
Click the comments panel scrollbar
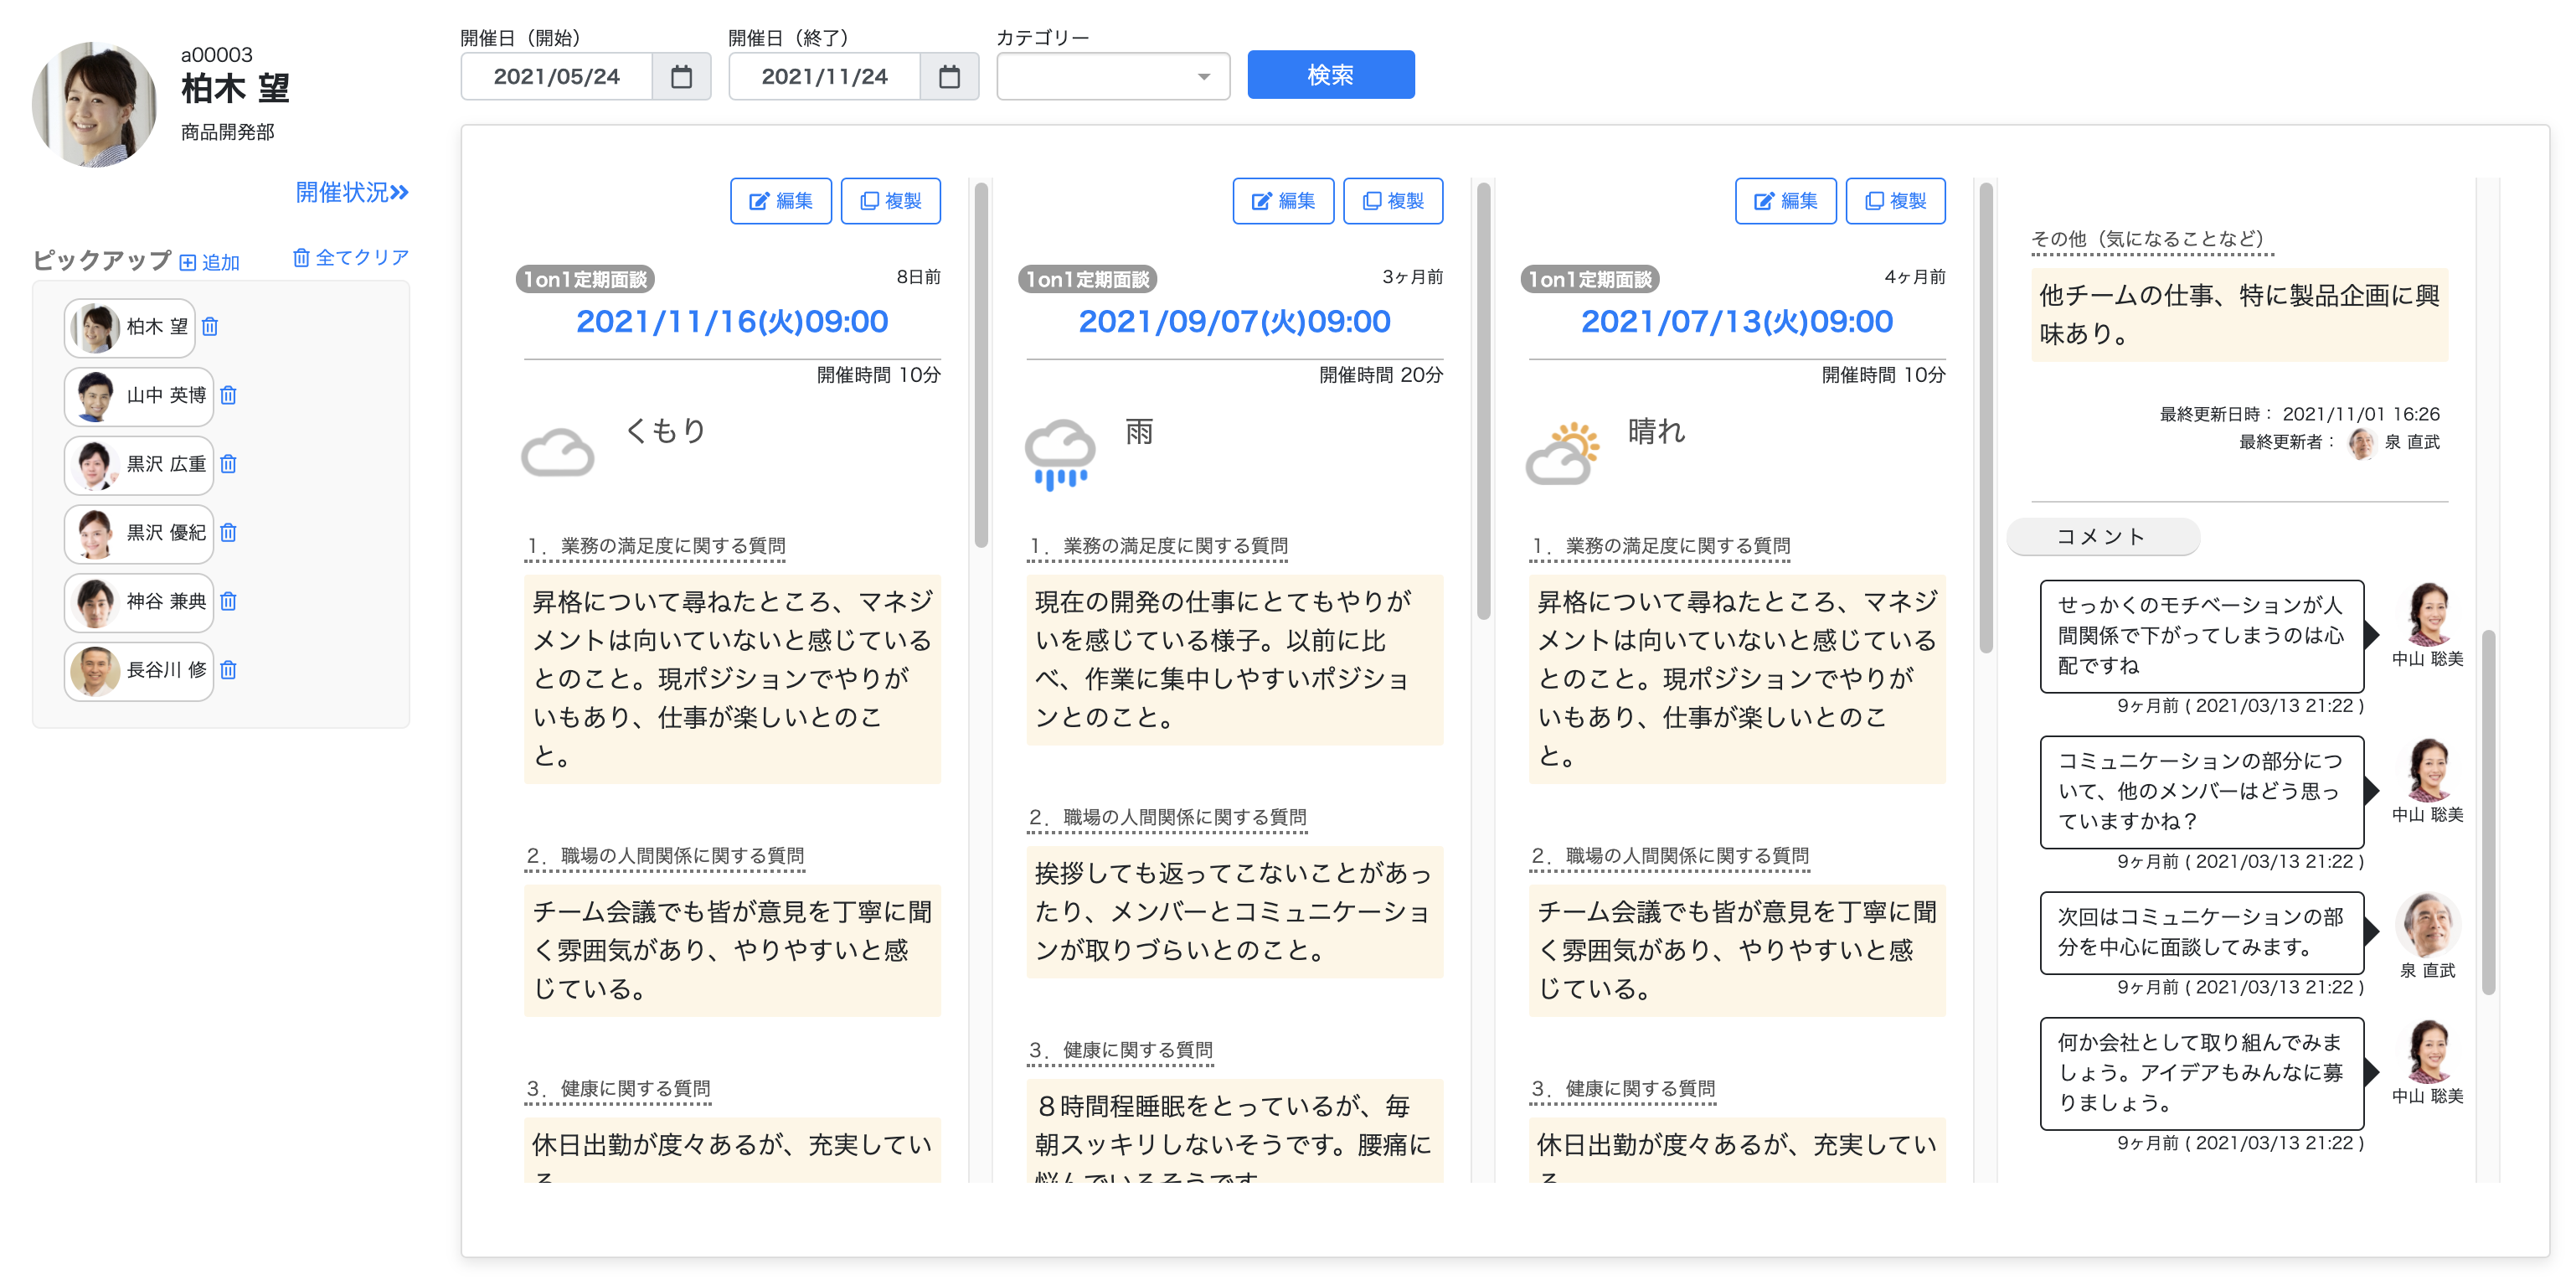coord(2488,812)
